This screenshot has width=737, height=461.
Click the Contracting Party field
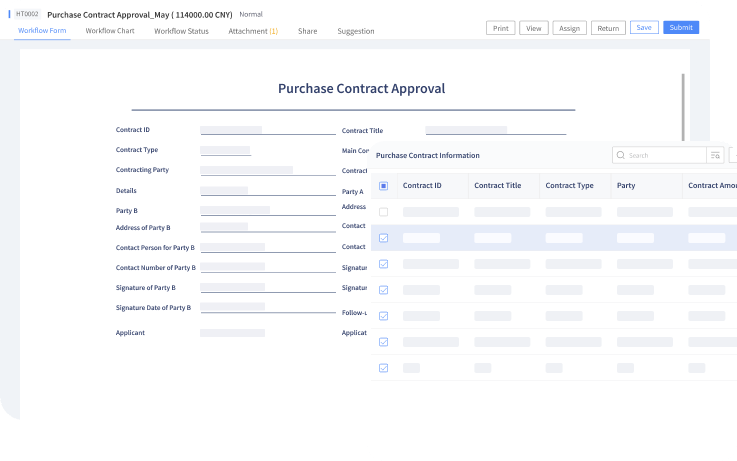click(x=268, y=170)
